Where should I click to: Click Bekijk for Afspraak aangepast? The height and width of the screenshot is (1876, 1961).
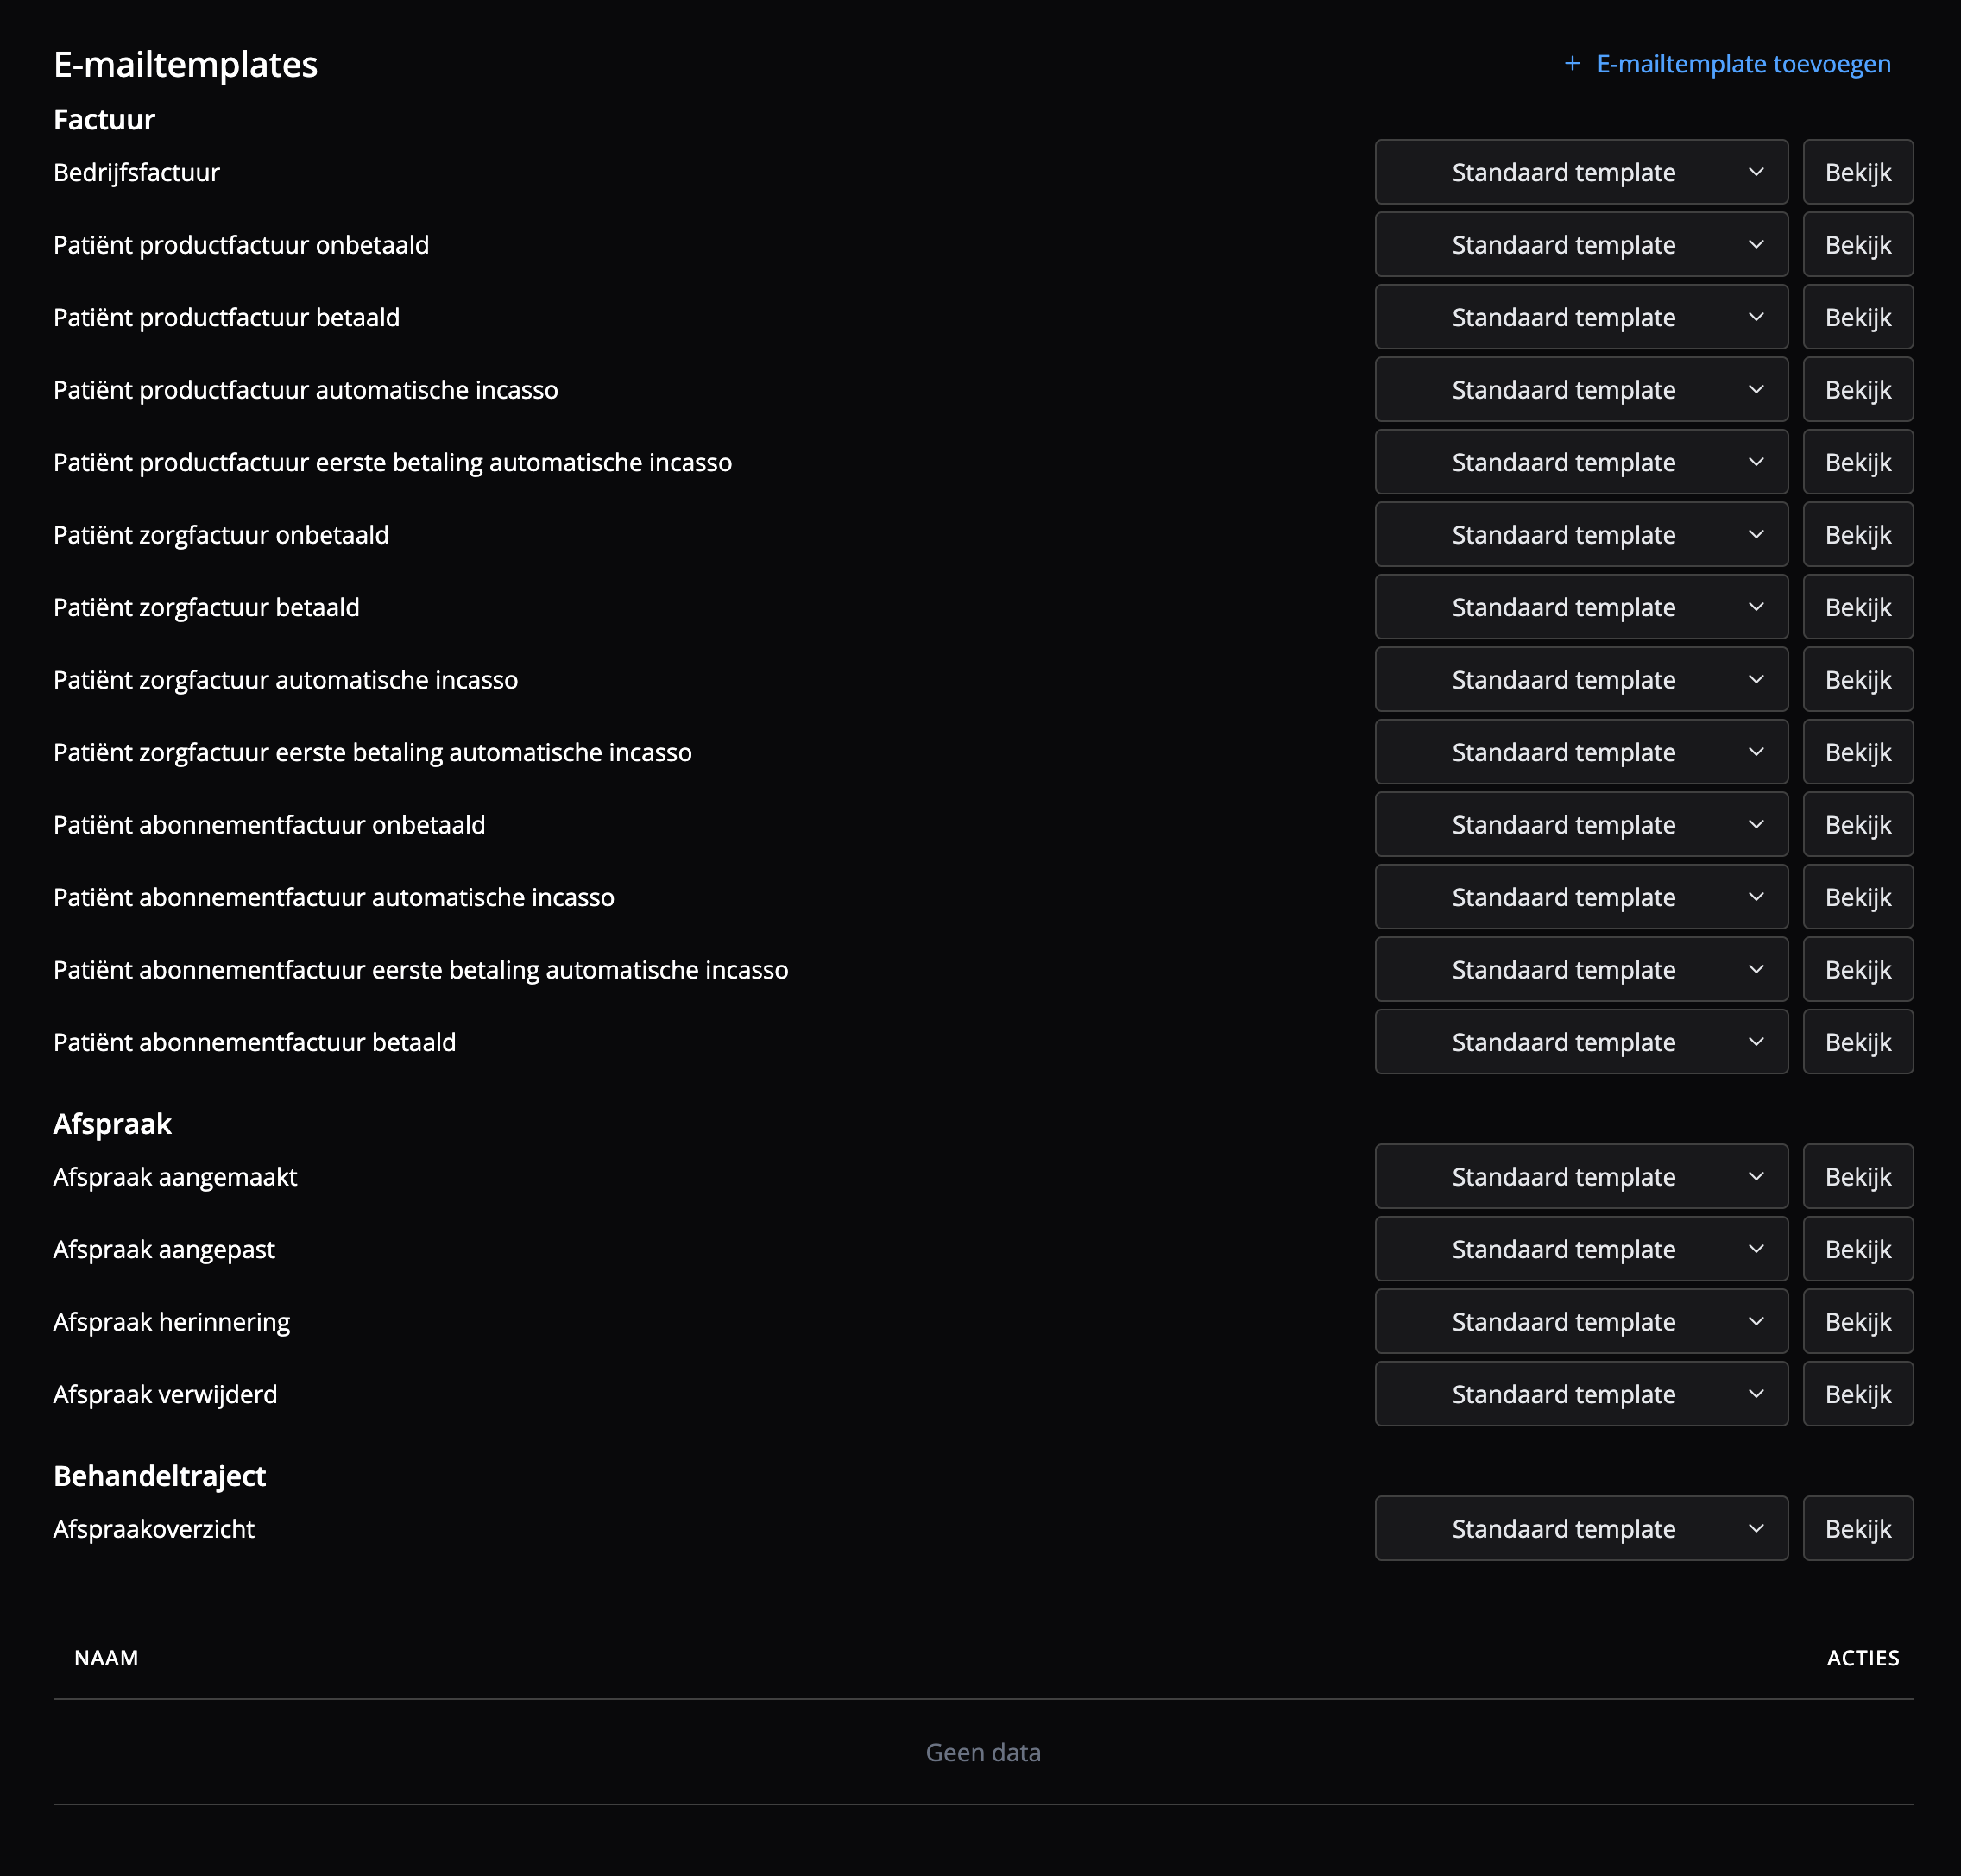point(1857,1249)
